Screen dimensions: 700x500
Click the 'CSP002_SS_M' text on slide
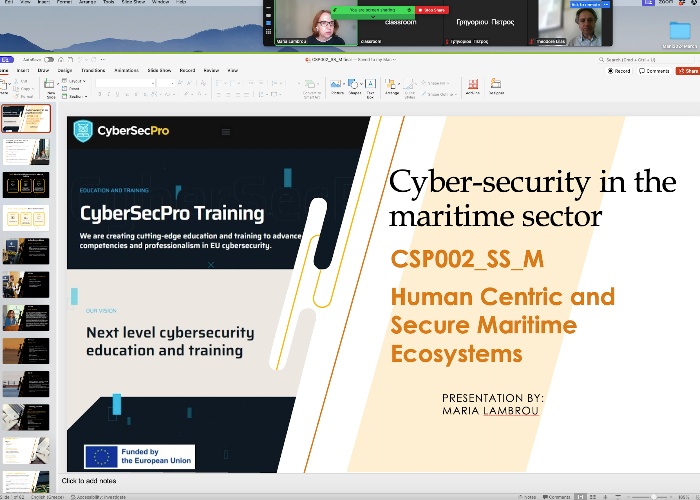point(467,259)
